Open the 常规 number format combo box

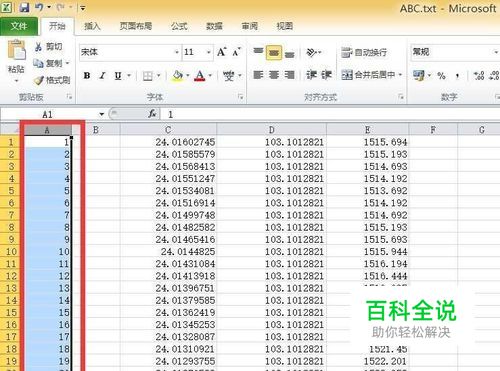[455, 52]
